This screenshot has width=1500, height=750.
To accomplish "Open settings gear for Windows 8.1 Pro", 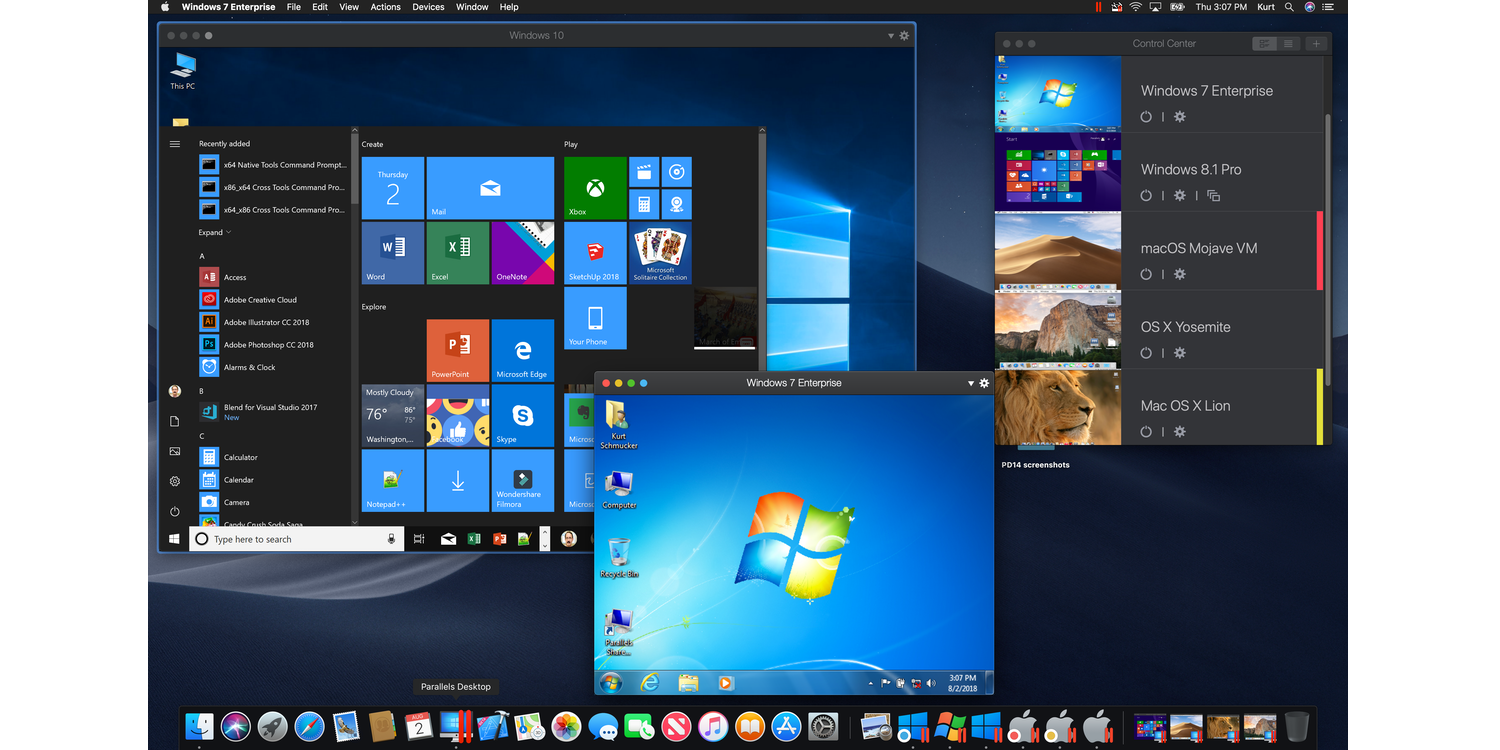I will (x=1179, y=196).
